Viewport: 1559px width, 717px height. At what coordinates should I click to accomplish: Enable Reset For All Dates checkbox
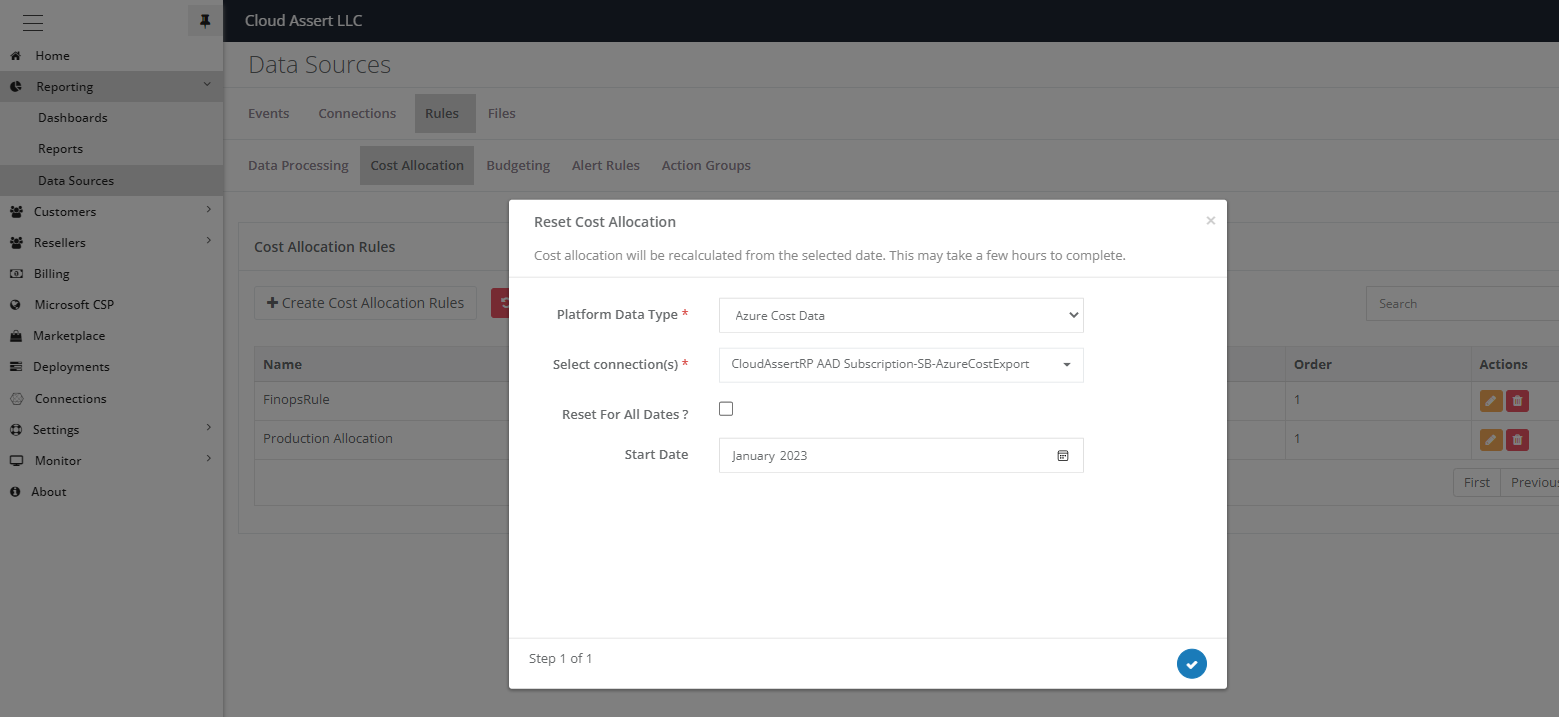click(x=726, y=409)
